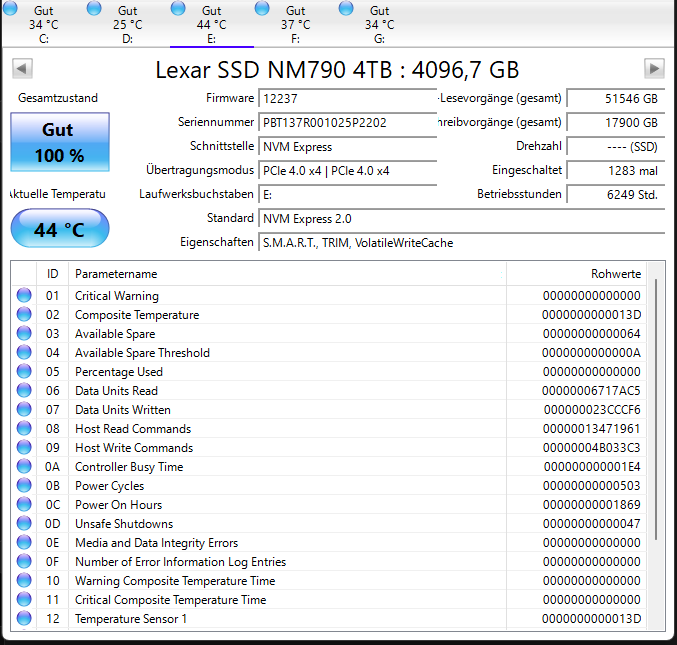Click status icon for Host Write Commands
The image size is (677, 645).
point(24,447)
